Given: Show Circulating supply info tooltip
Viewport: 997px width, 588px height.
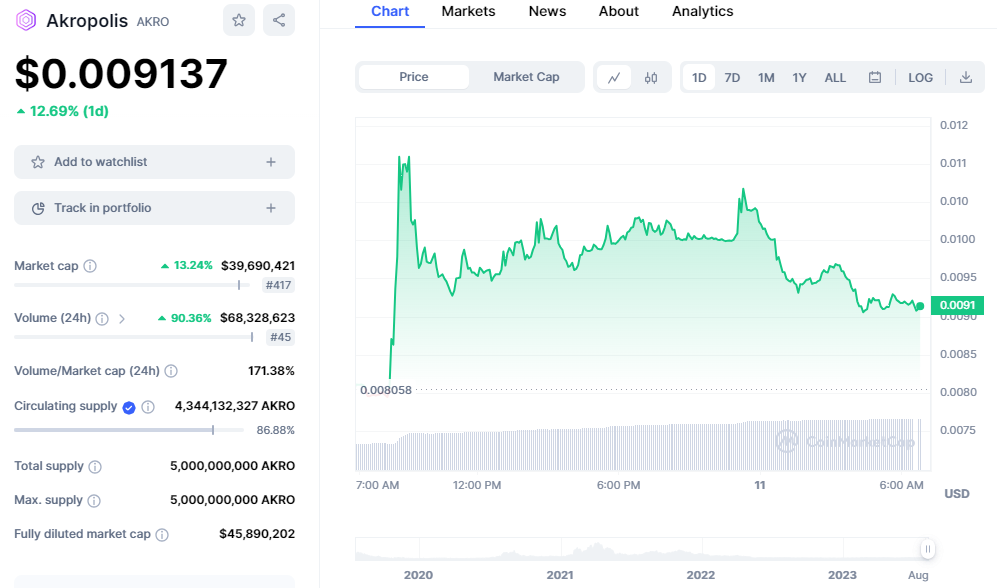Looking at the screenshot, I should pos(148,407).
